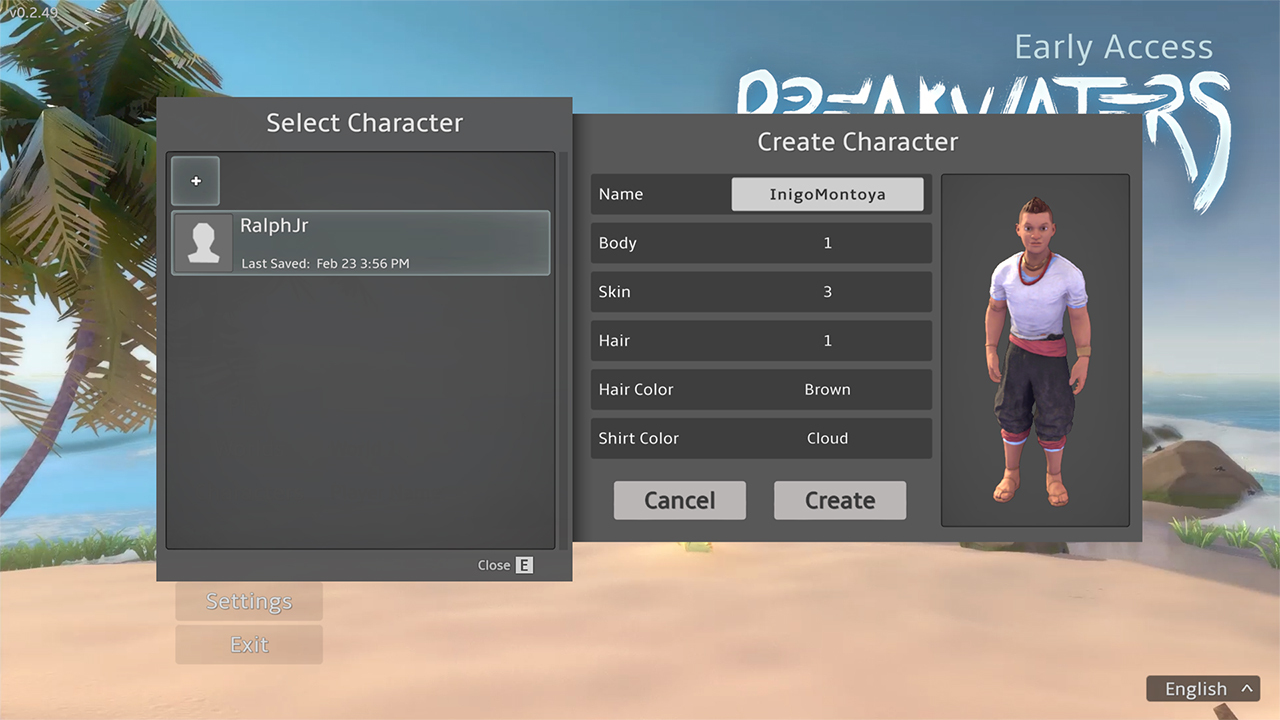The width and height of the screenshot is (1280, 720).
Task: Select the RalphJr character avatar icon
Action: 203,243
